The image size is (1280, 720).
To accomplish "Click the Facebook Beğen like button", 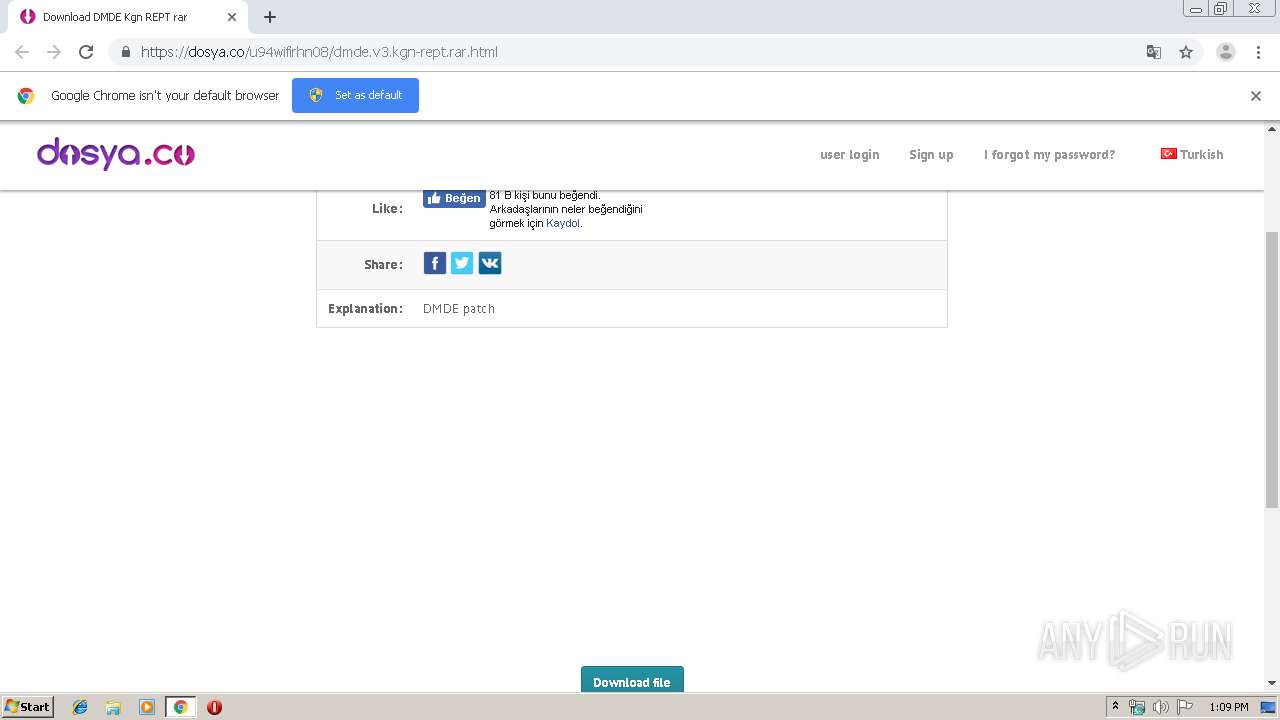I will pyautogui.click(x=454, y=198).
